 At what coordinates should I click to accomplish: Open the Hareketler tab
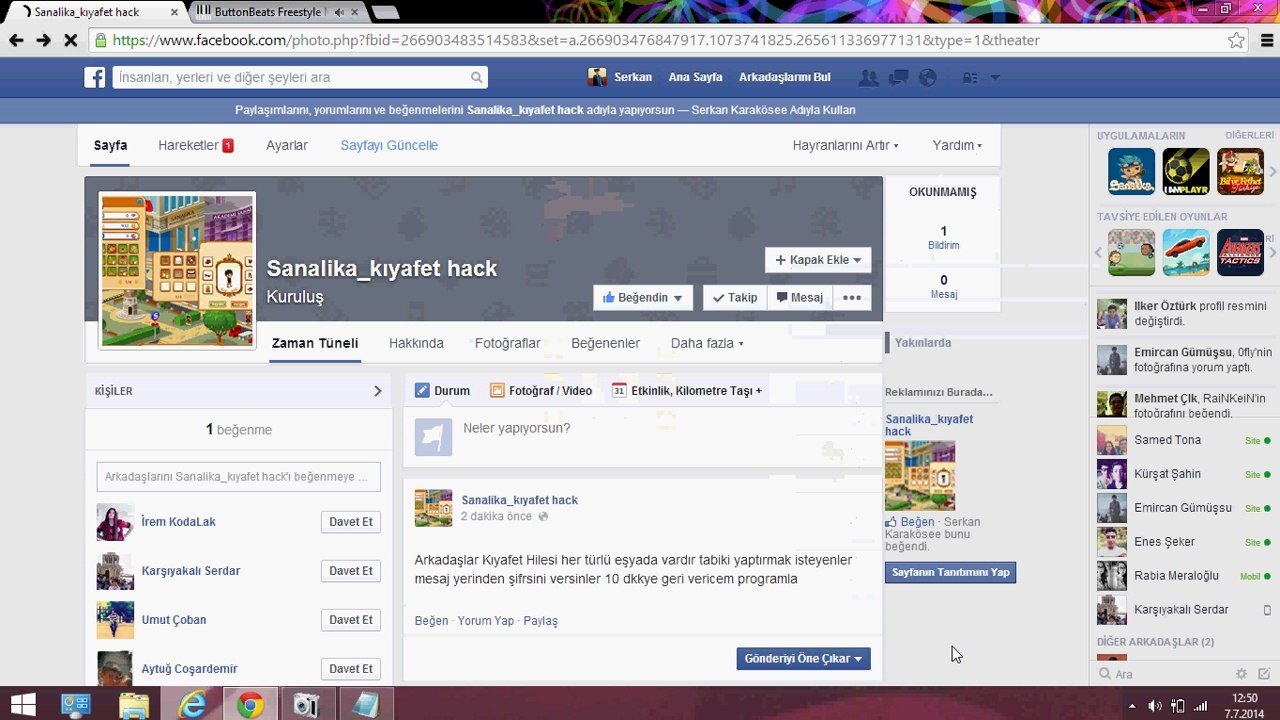pos(195,145)
